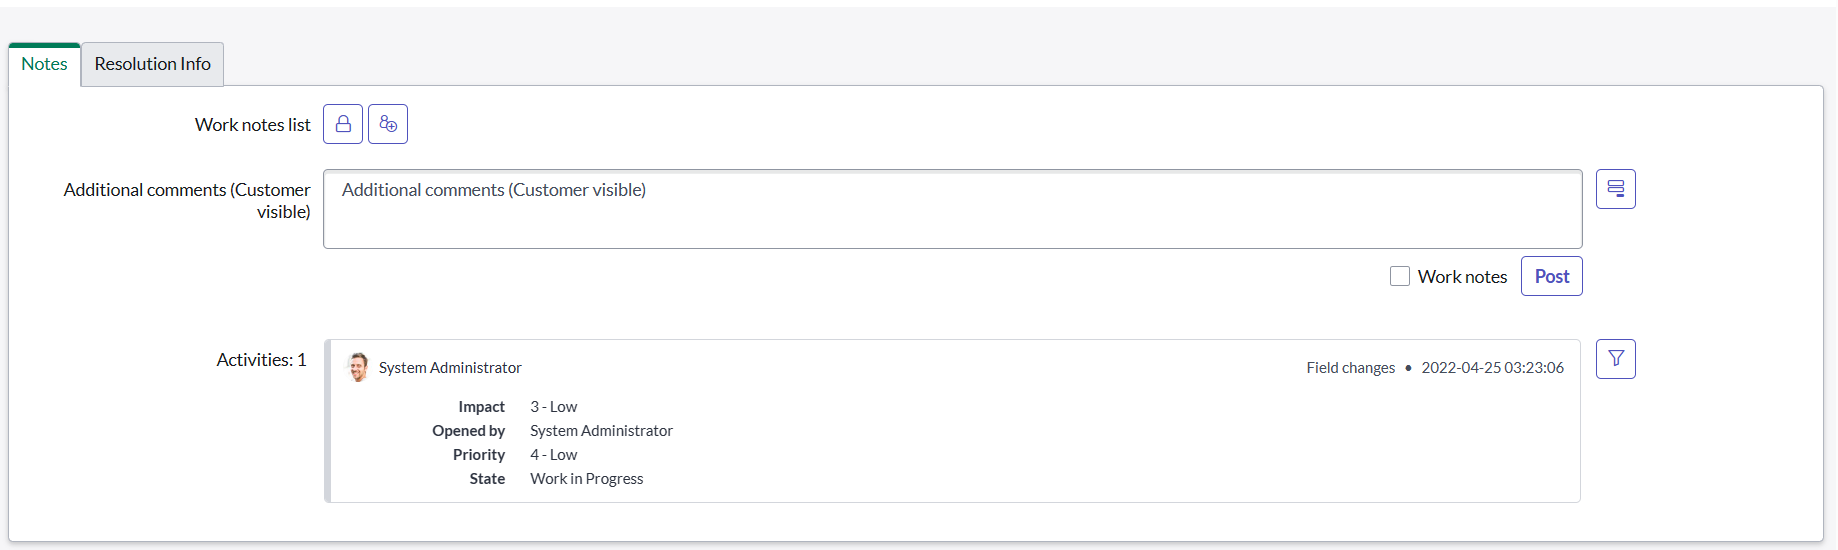
Task: Click the Opened by value System Administrator
Action: [601, 431]
